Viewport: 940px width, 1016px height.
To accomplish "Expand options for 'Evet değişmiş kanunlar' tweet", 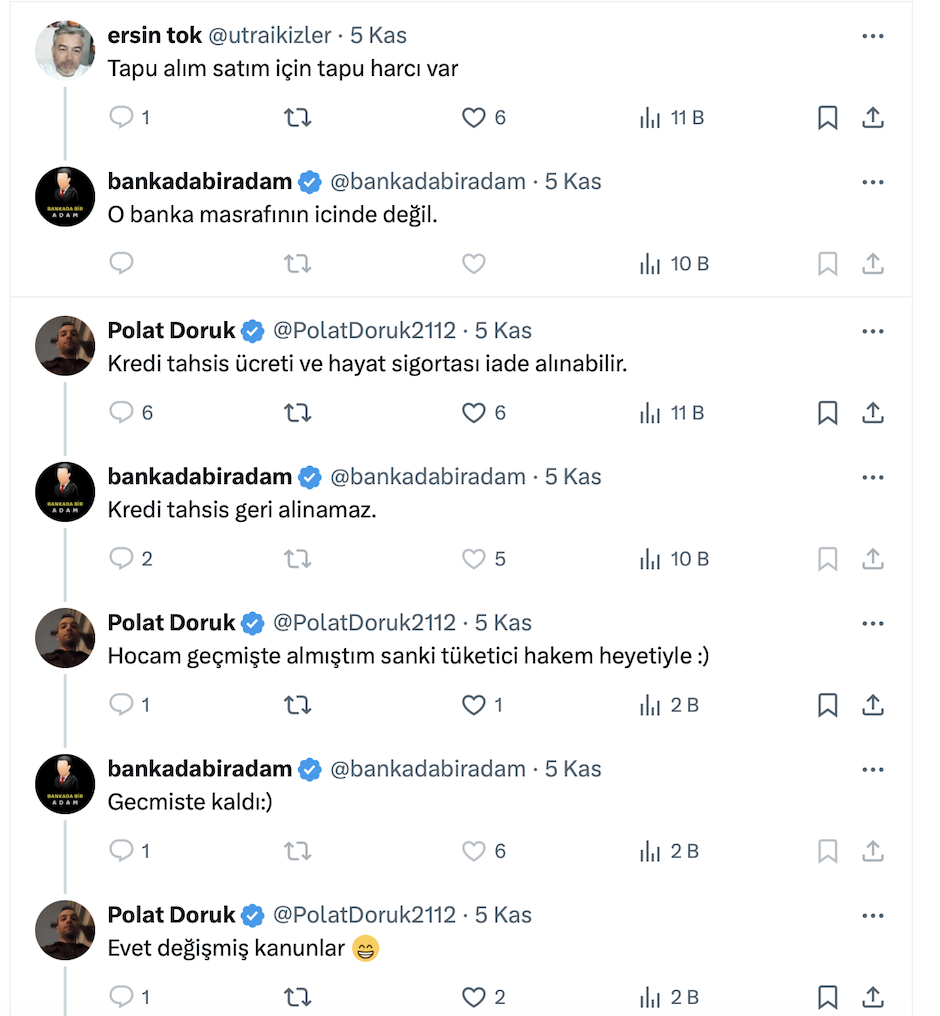I will click(x=872, y=916).
